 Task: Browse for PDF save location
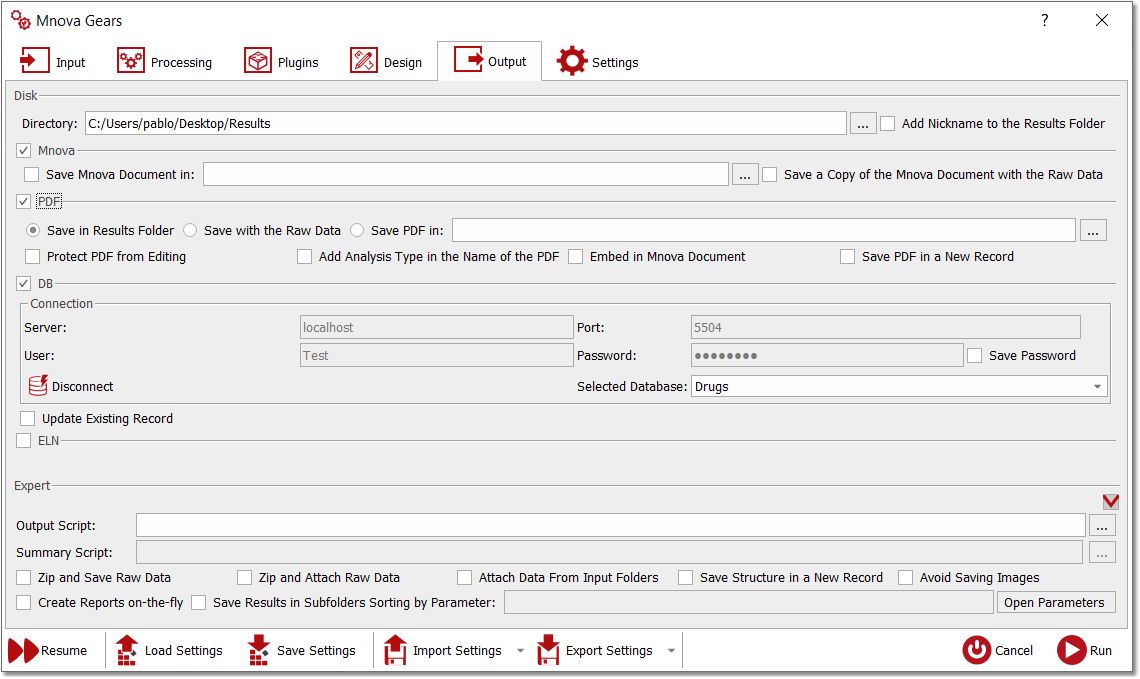1093,230
